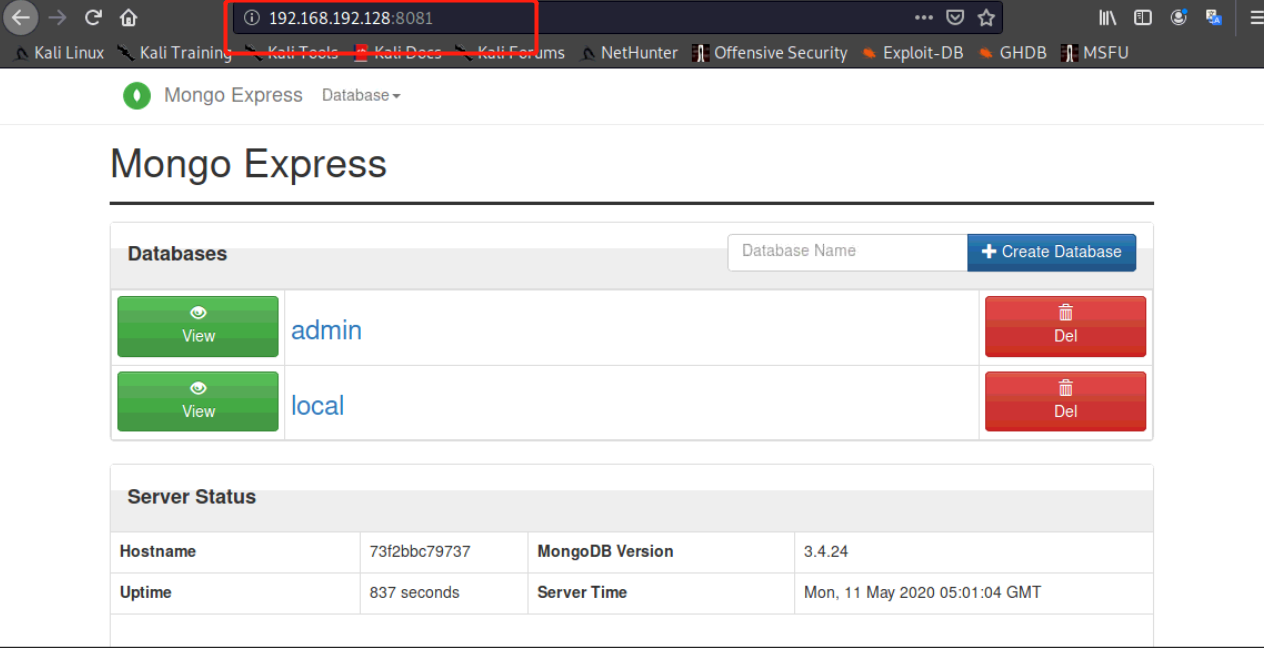Open the Offensive Security bookmark
This screenshot has width=1264, height=648.
coord(770,53)
